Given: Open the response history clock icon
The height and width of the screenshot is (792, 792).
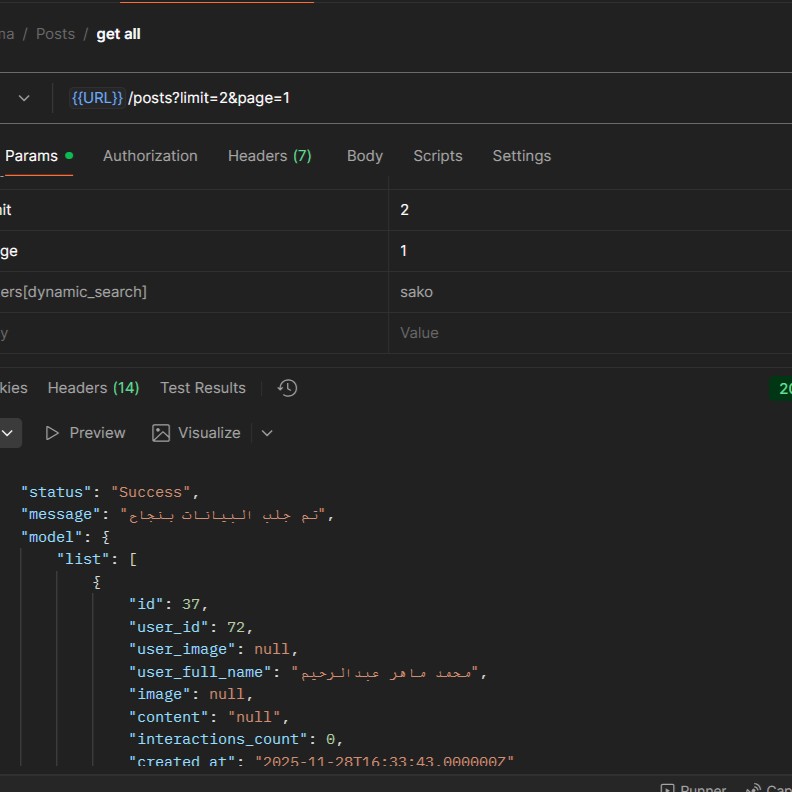Looking at the screenshot, I should [x=288, y=388].
